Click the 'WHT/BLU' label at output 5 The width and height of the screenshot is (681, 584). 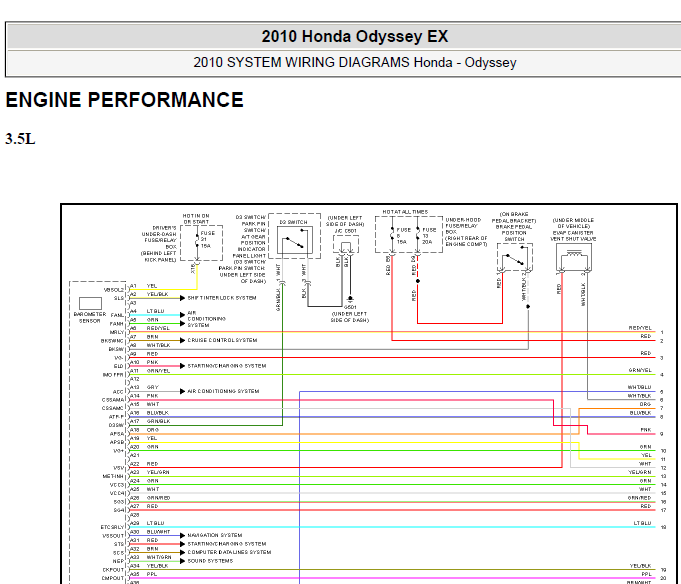pos(639,387)
